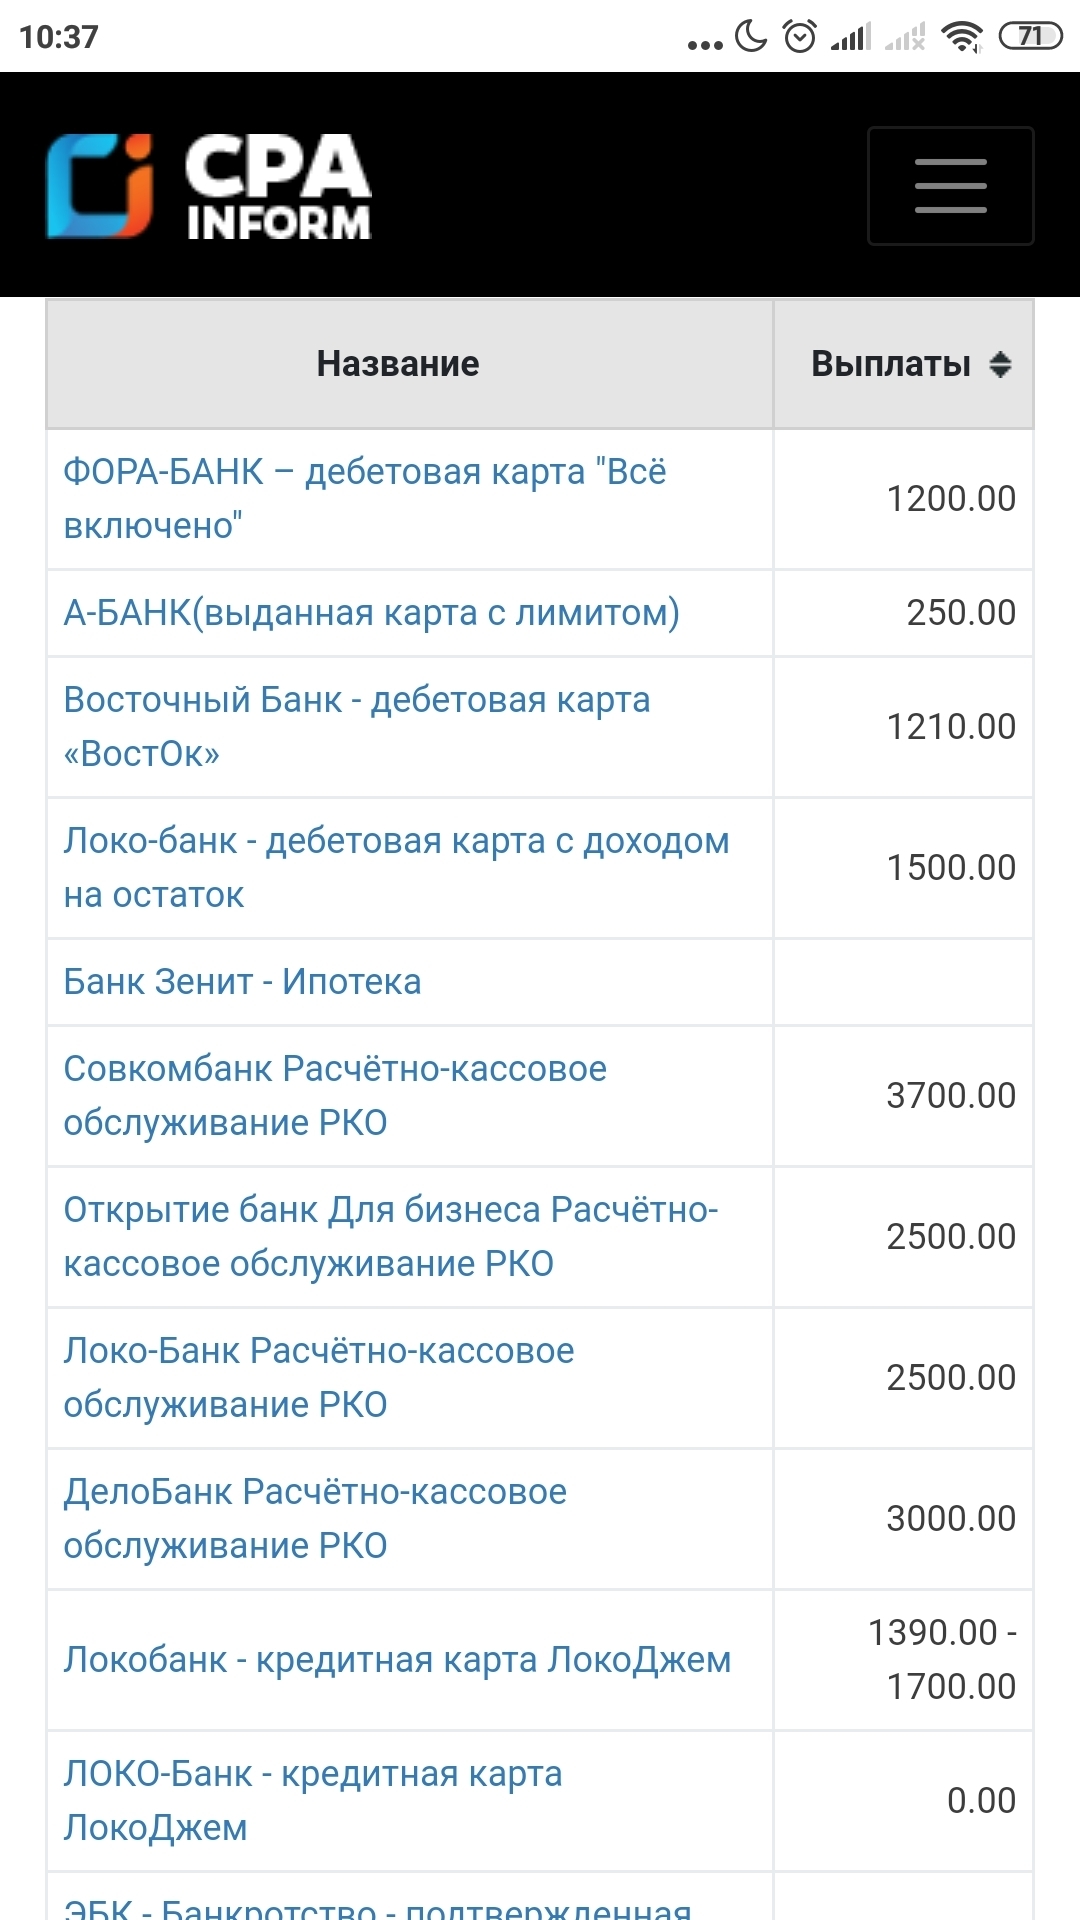Viewport: 1080px width, 1920px height.
Task: Open Банк Зенит - Ипотека offer
Action: (242, 981)
